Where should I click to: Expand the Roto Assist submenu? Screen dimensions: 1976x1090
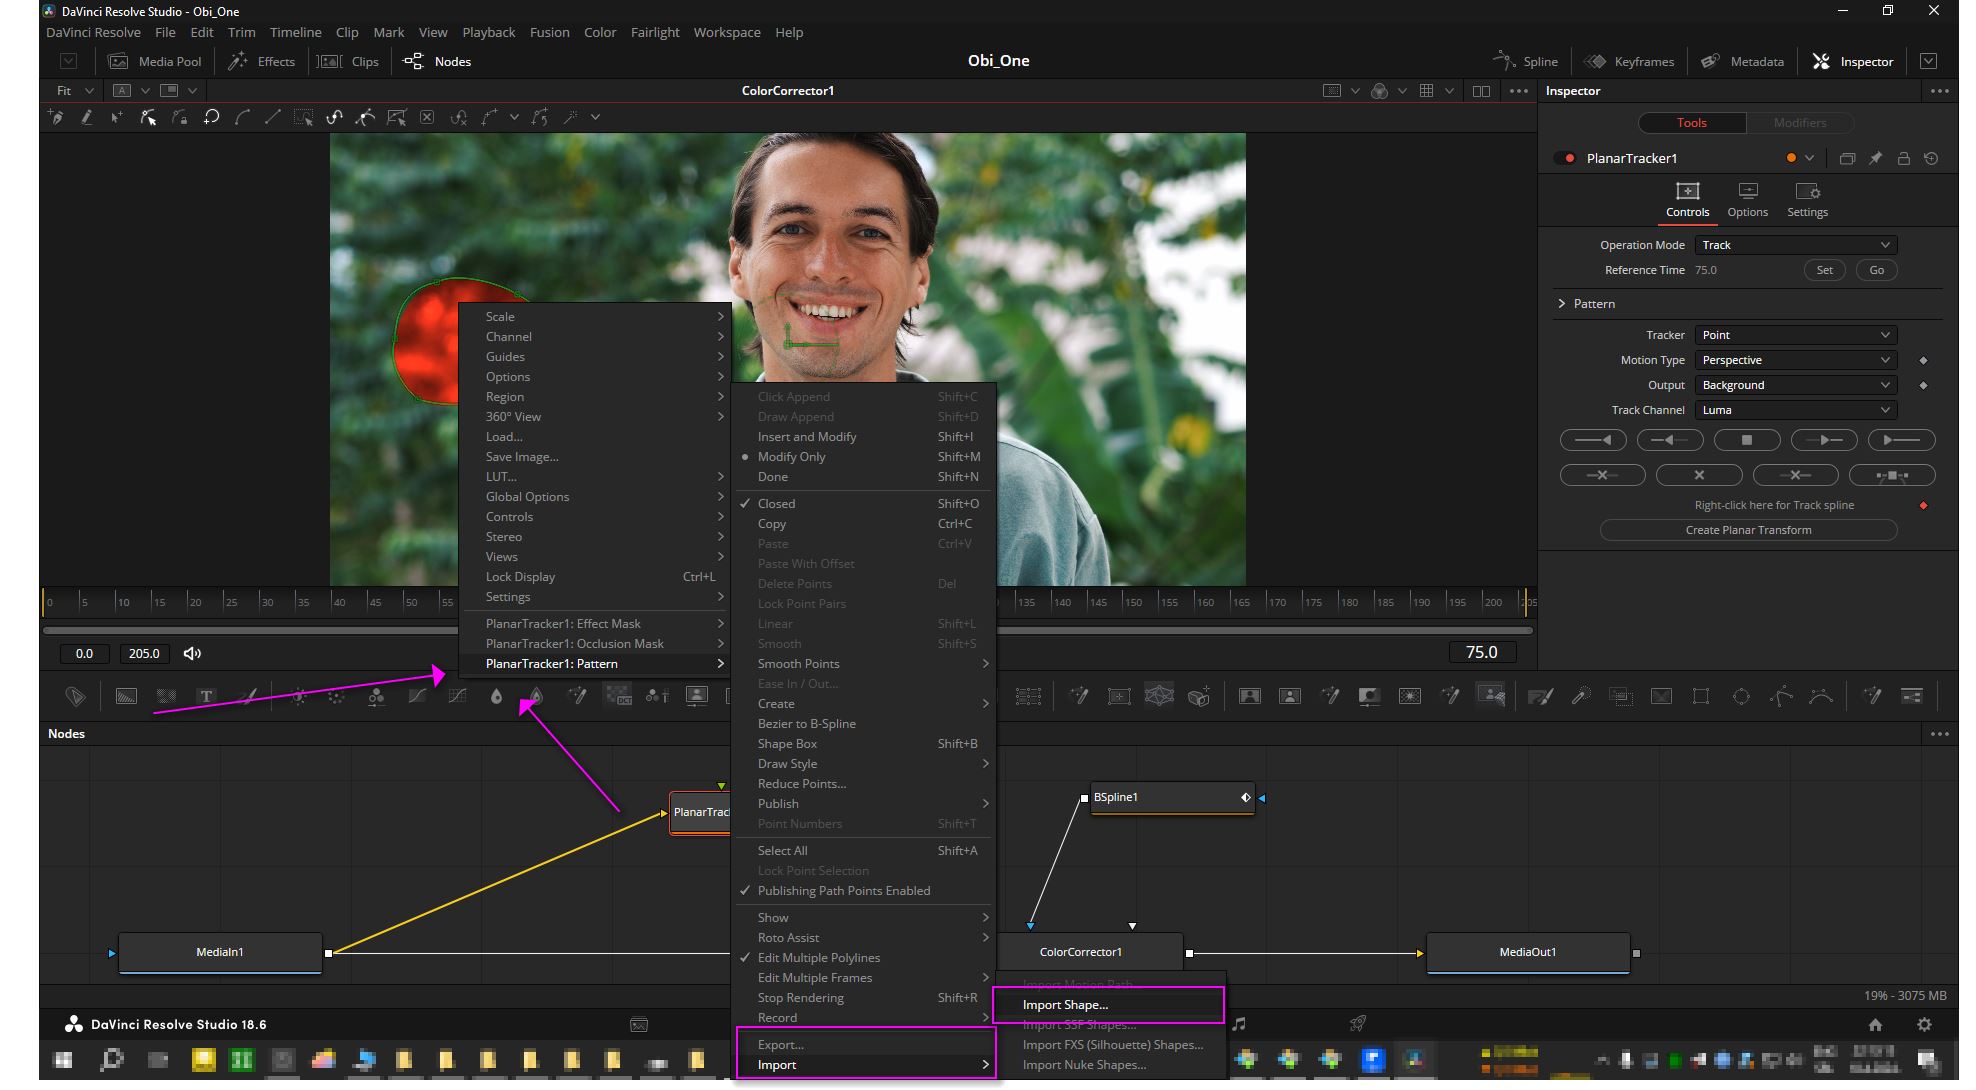pyautogui.click(x=863, y=938)
